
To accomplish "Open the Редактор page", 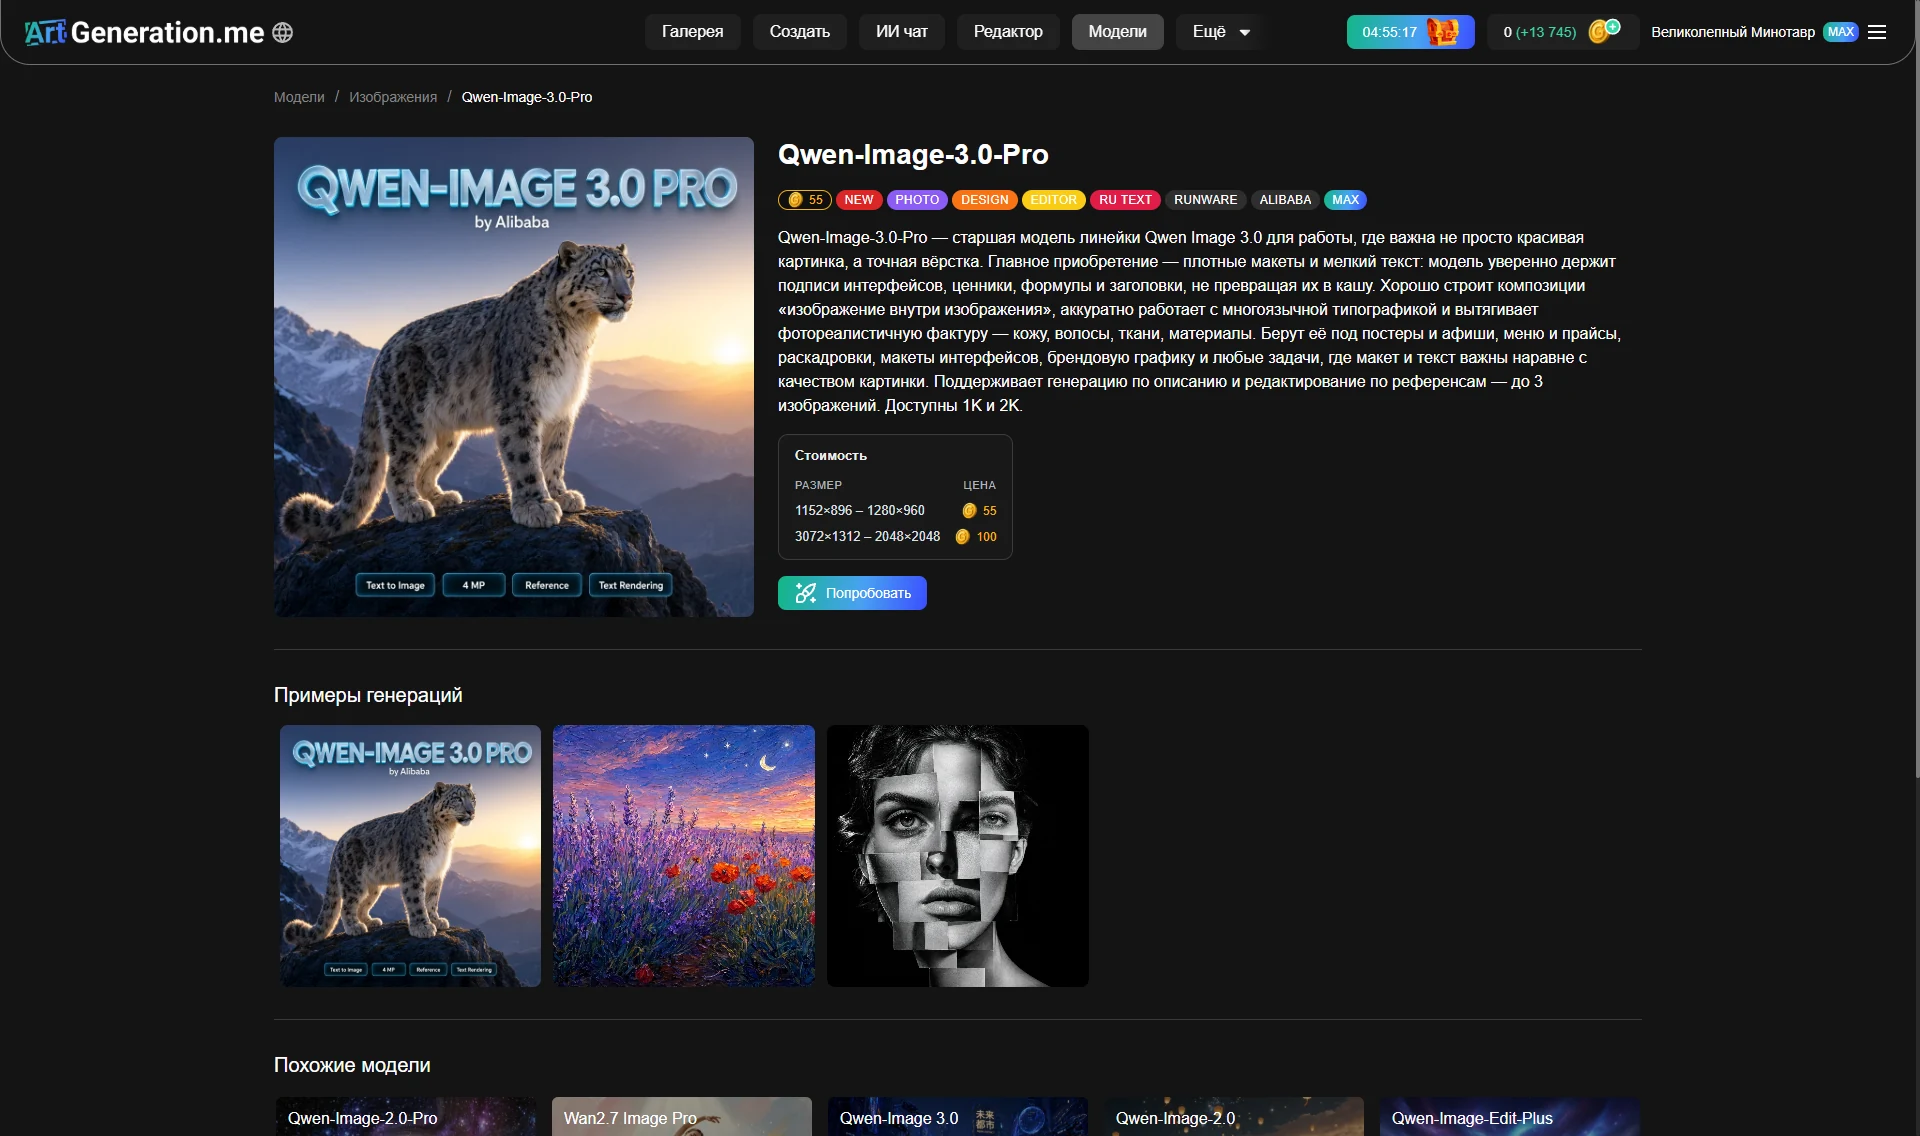I will 1008,32.
